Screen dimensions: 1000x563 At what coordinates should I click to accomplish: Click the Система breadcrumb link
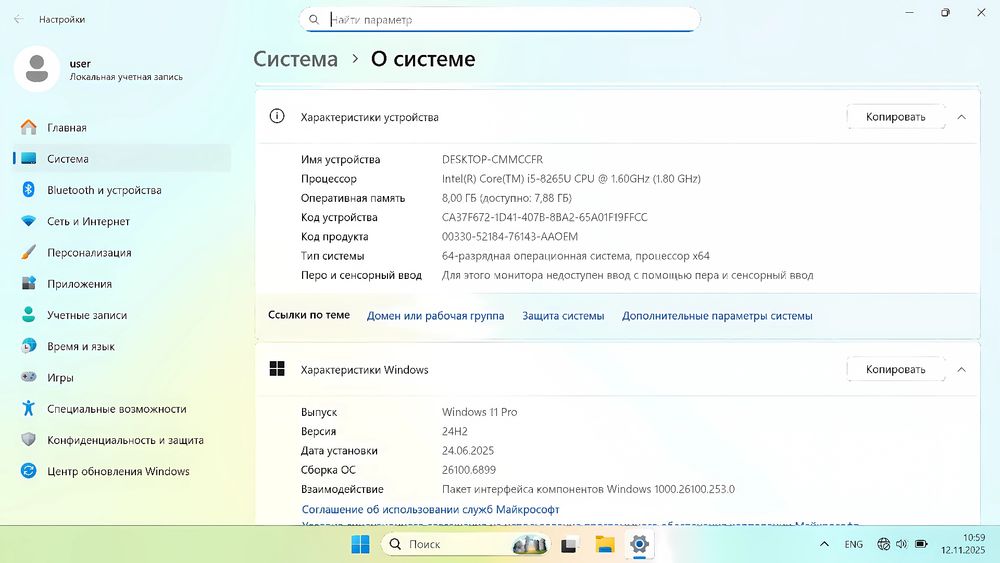[295, 59]
